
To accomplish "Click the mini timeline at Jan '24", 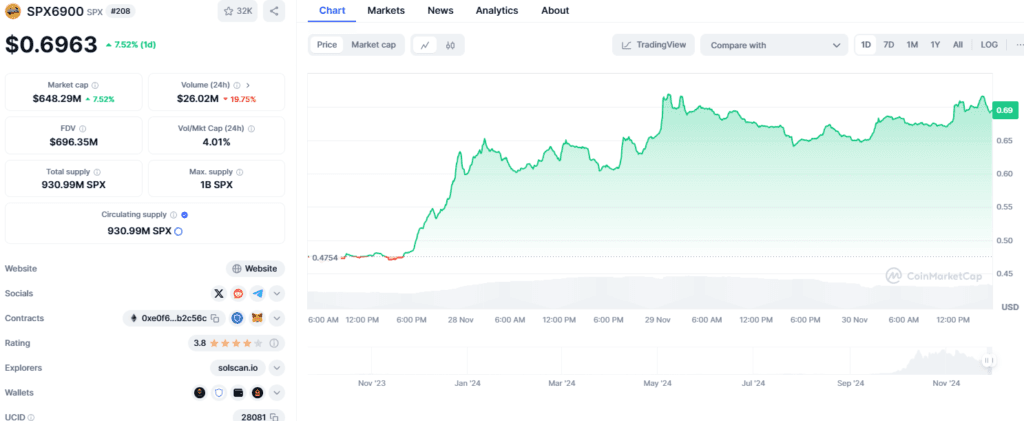I will (x=467, y=384).
